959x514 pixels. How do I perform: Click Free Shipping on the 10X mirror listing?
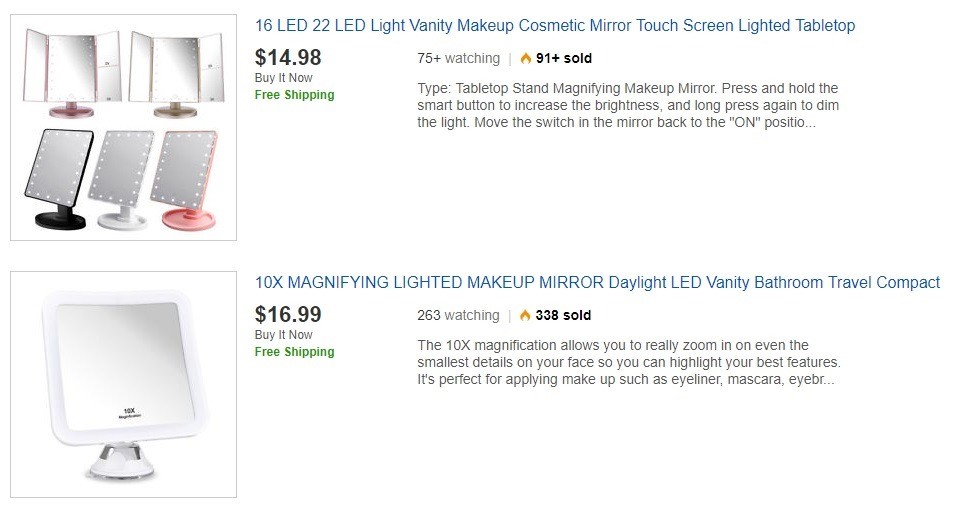point(294,352)
